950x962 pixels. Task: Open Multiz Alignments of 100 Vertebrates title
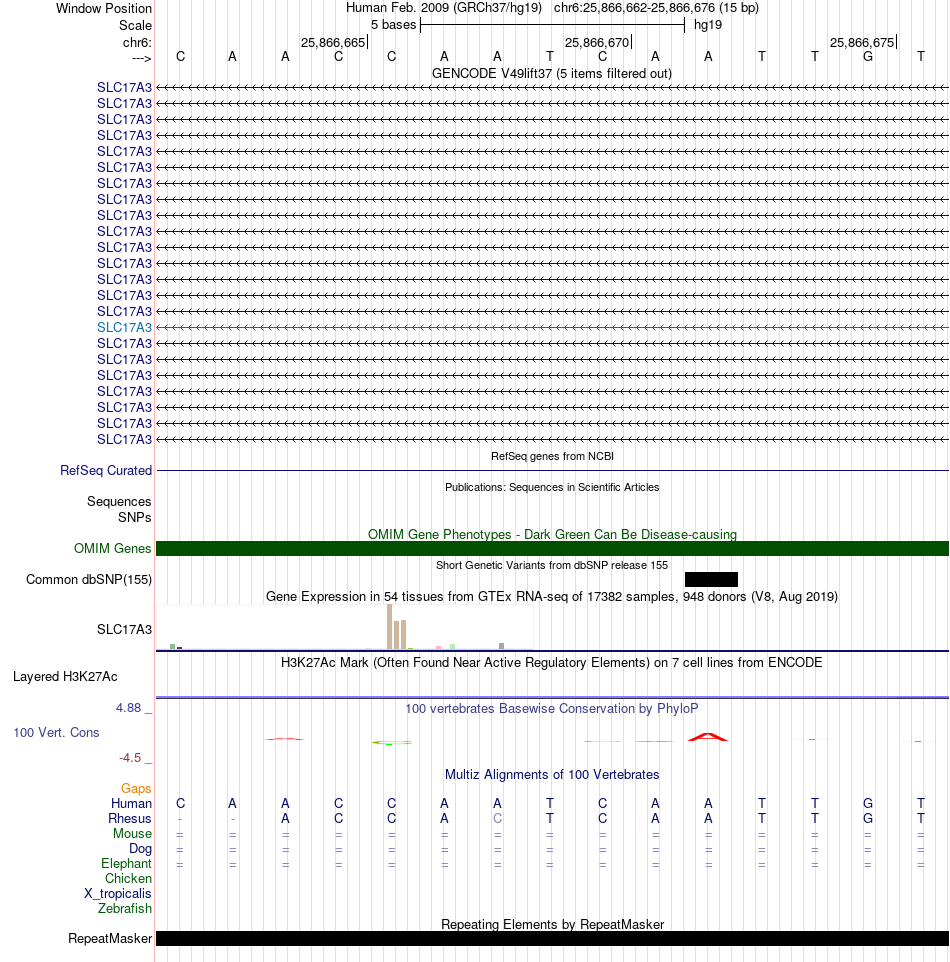pyautogui.click(x=552, y=775)
